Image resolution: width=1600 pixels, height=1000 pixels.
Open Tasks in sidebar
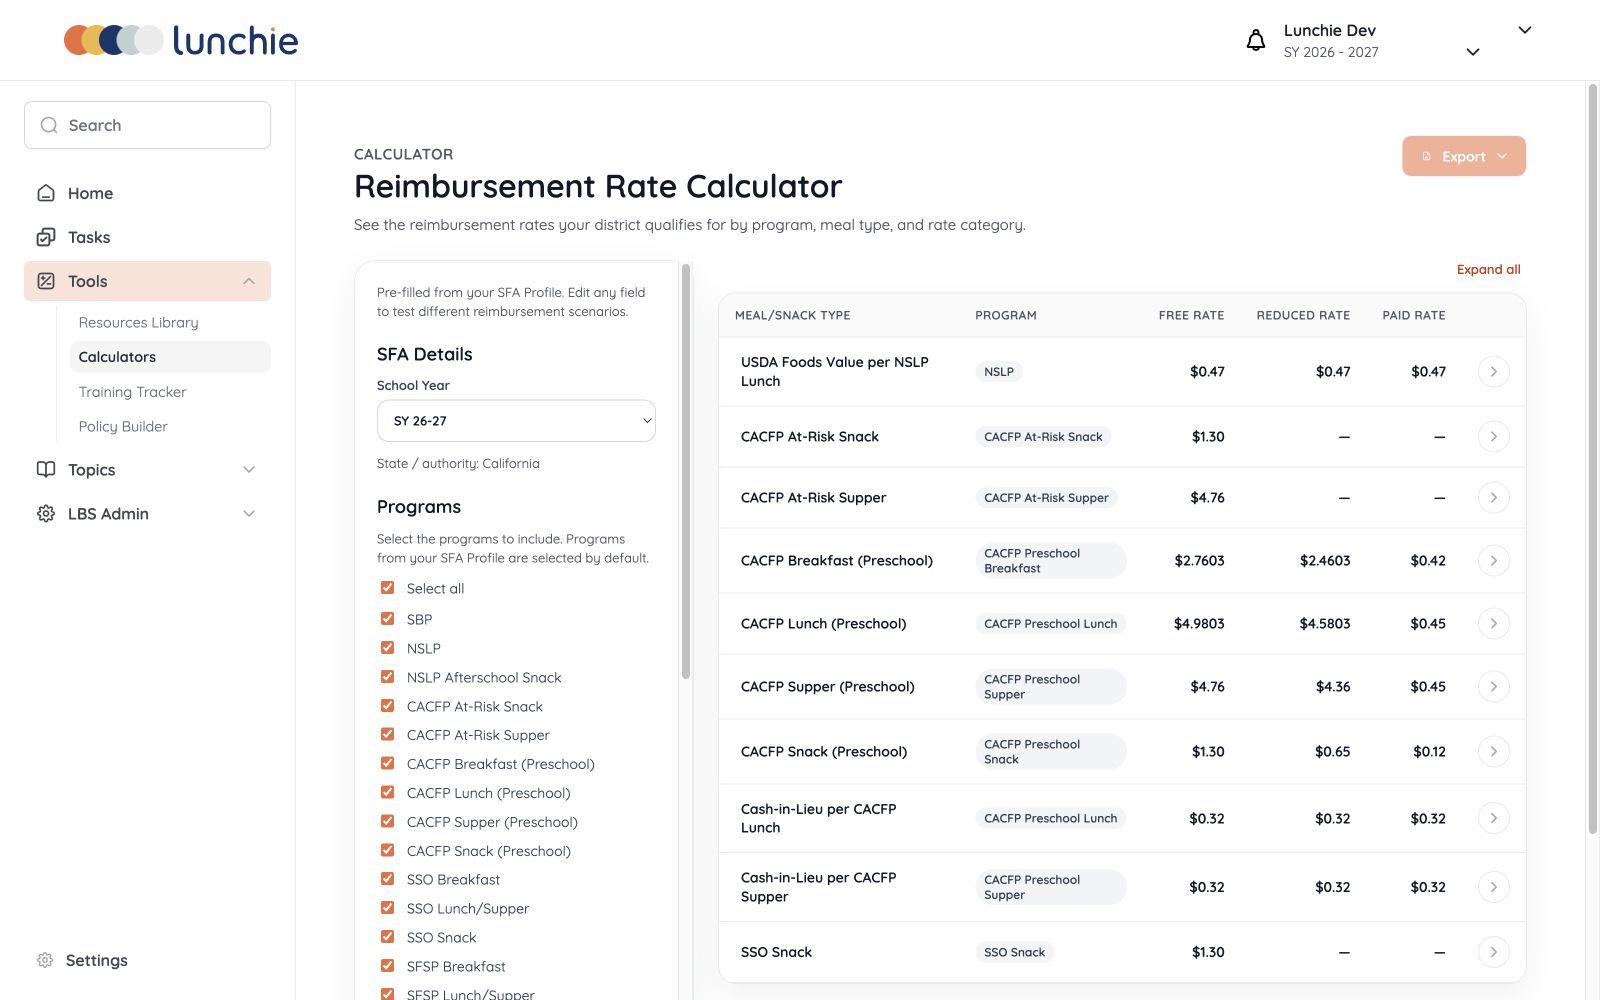[147, 237]
